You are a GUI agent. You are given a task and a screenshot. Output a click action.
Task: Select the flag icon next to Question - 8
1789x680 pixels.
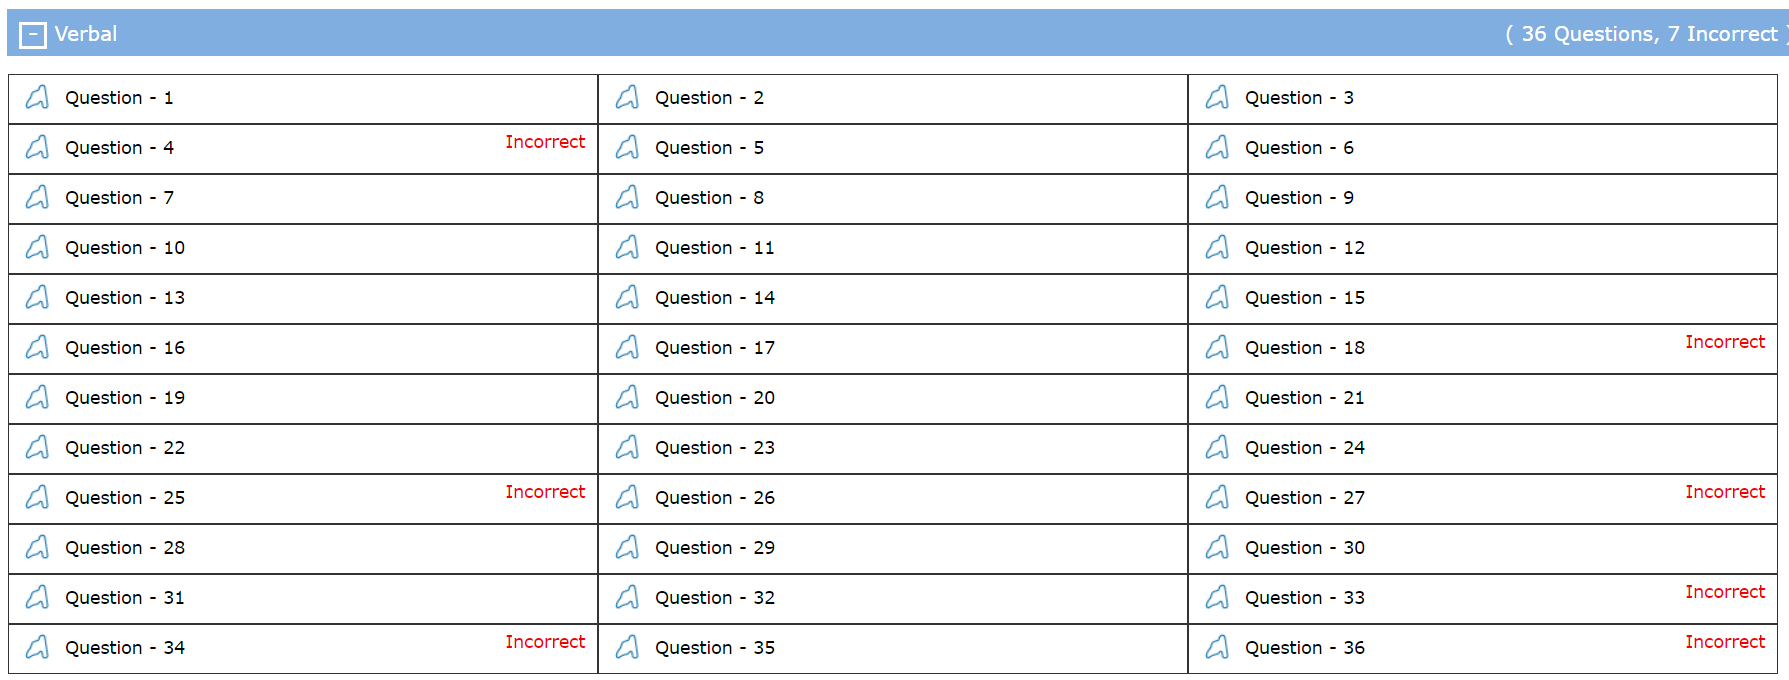pos(627,197)
